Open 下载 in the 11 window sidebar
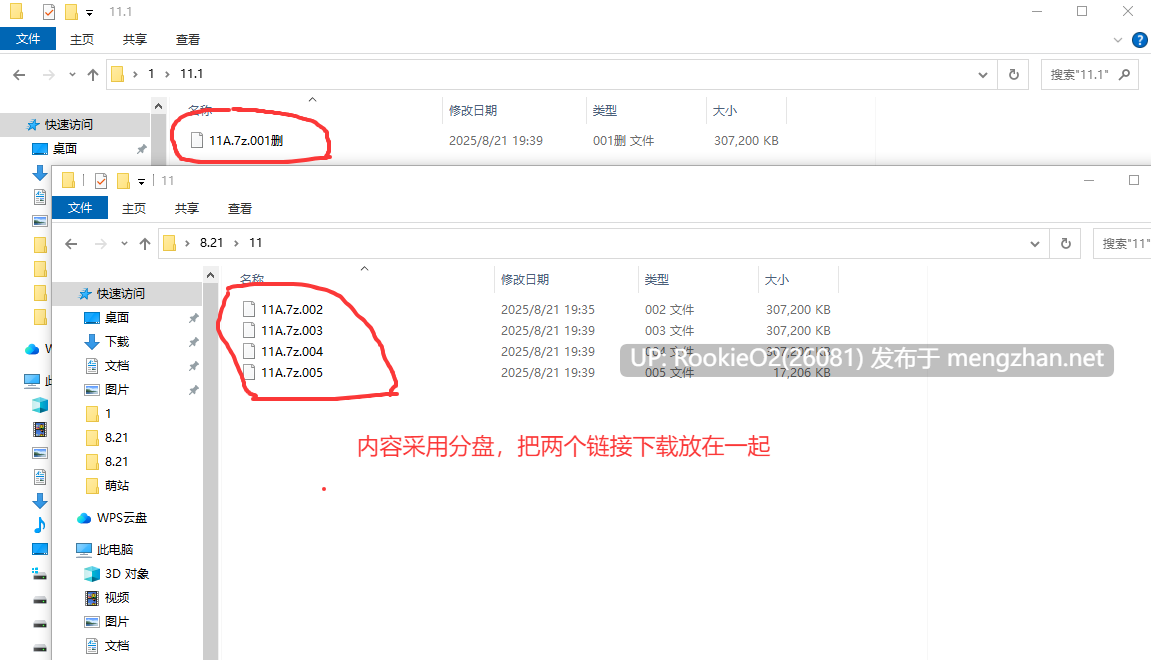 (117, 341)
